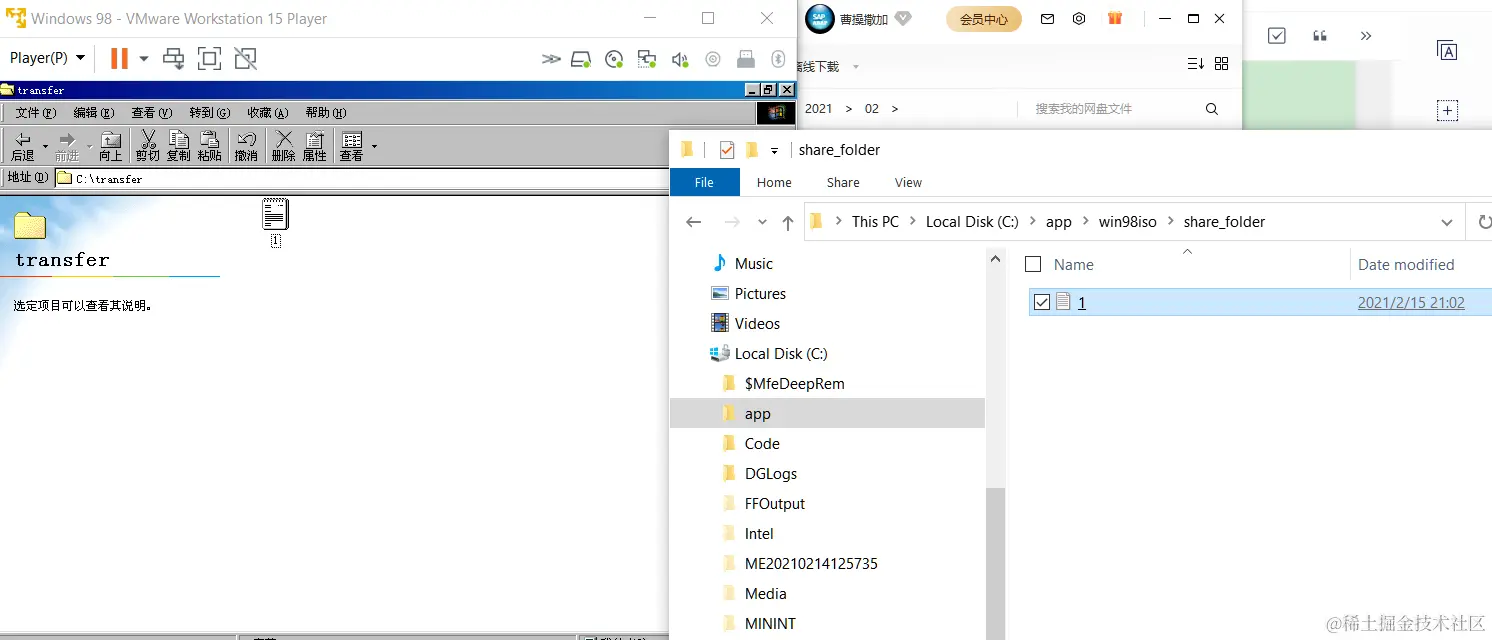The height and width of the screenshot is (640, 1492).
Task: Enter full screen mode in VMware Player
Action: pyautogui.click(x=209, y=58)
